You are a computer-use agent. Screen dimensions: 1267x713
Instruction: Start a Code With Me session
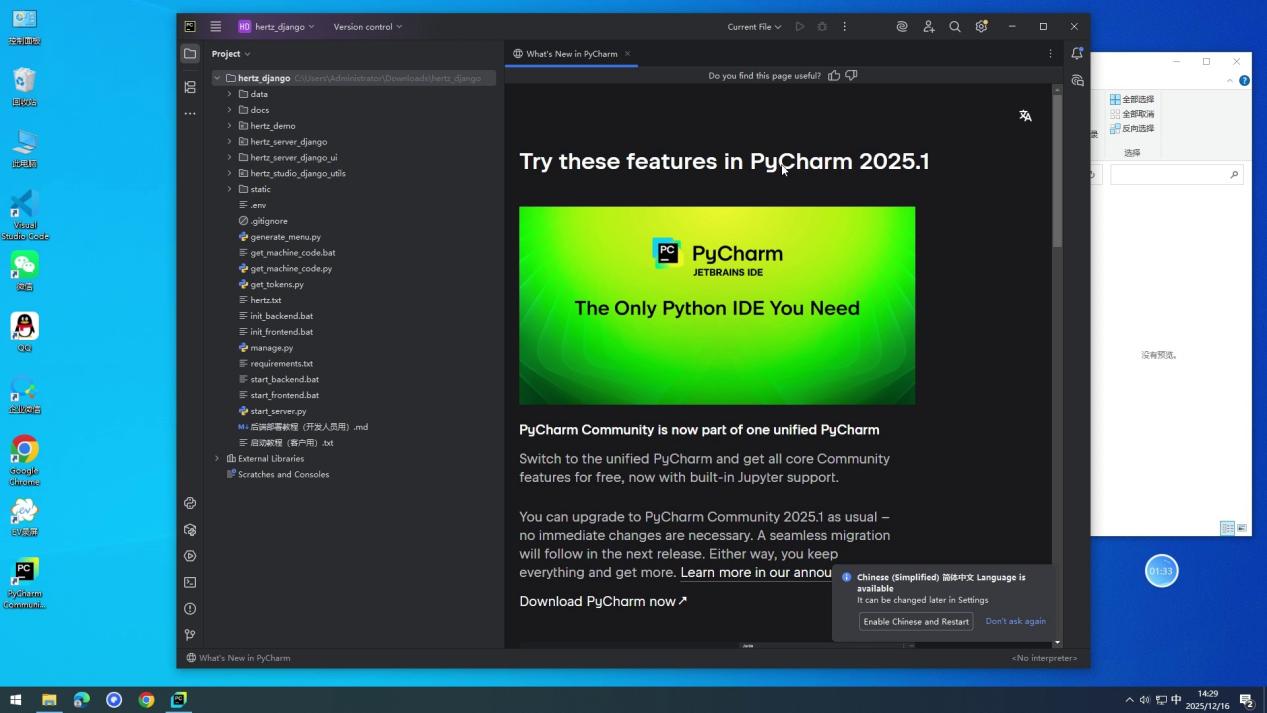point(928,26)
